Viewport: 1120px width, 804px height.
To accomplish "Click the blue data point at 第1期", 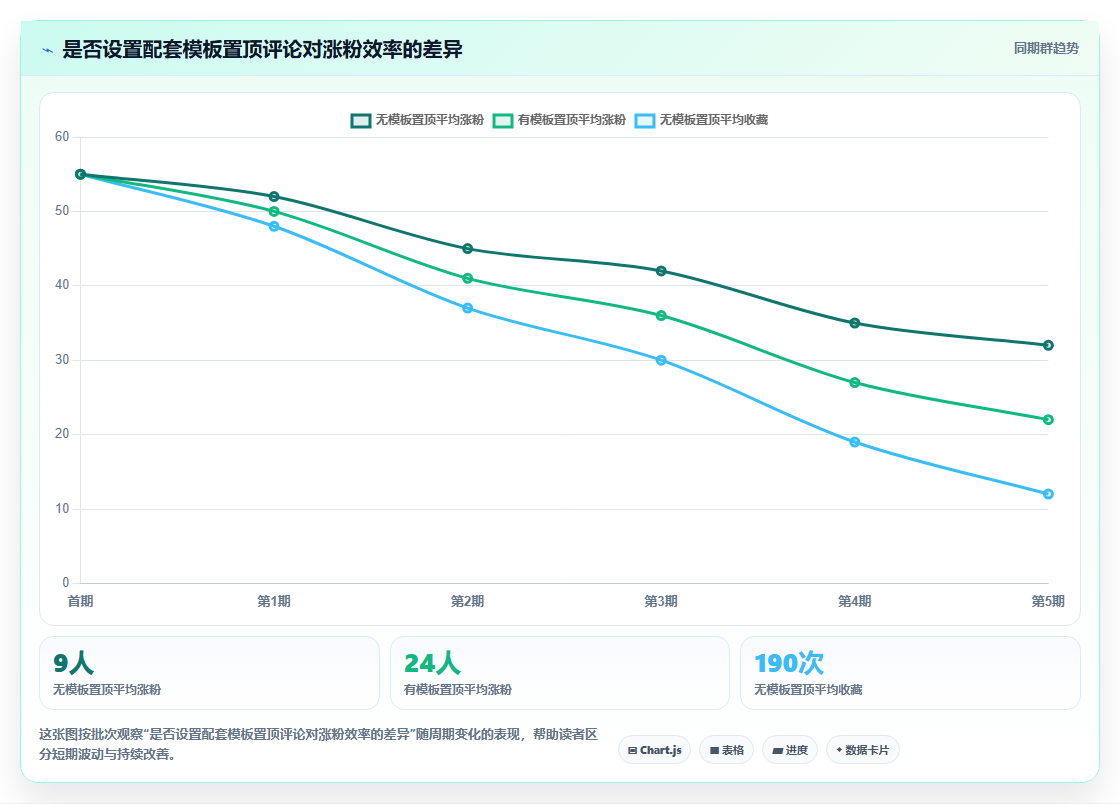I will point(274,226).
